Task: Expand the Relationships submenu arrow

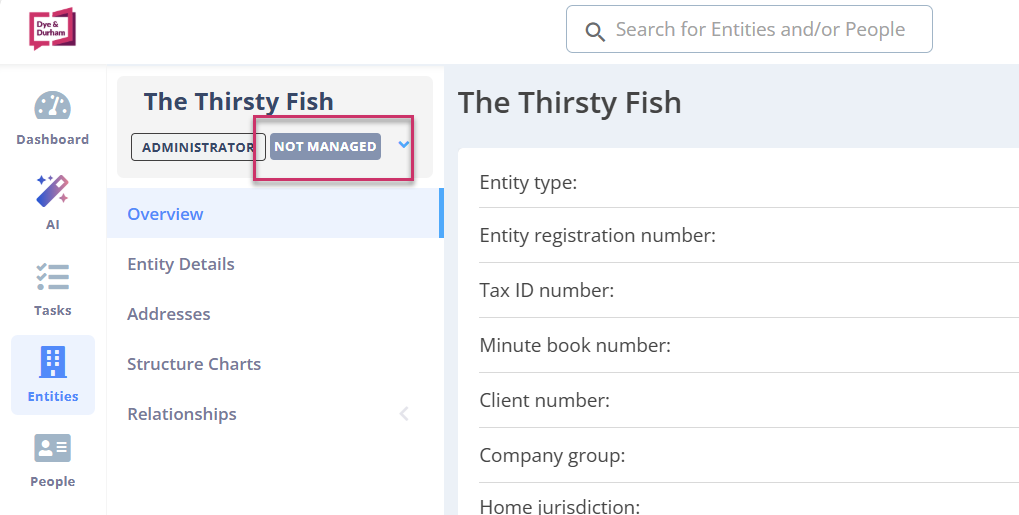Action: (x=404, y=414)
